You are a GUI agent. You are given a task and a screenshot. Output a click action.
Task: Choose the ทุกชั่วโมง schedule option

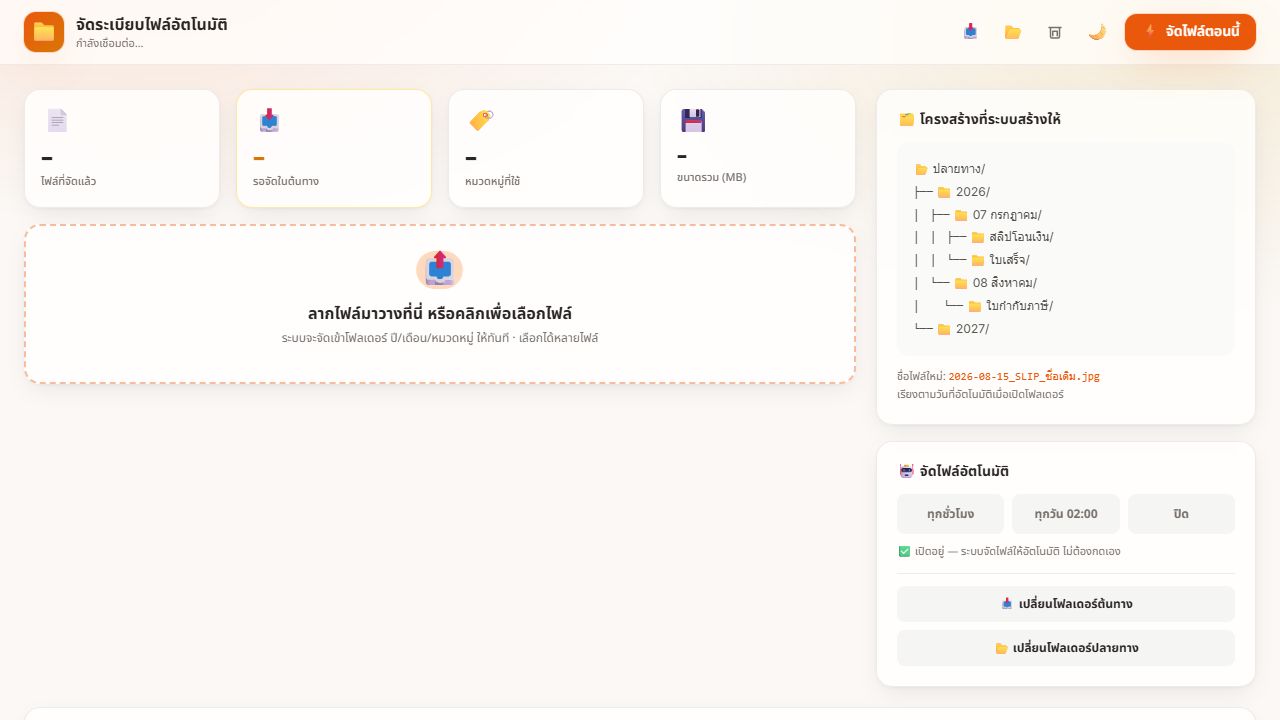point(951,514)
